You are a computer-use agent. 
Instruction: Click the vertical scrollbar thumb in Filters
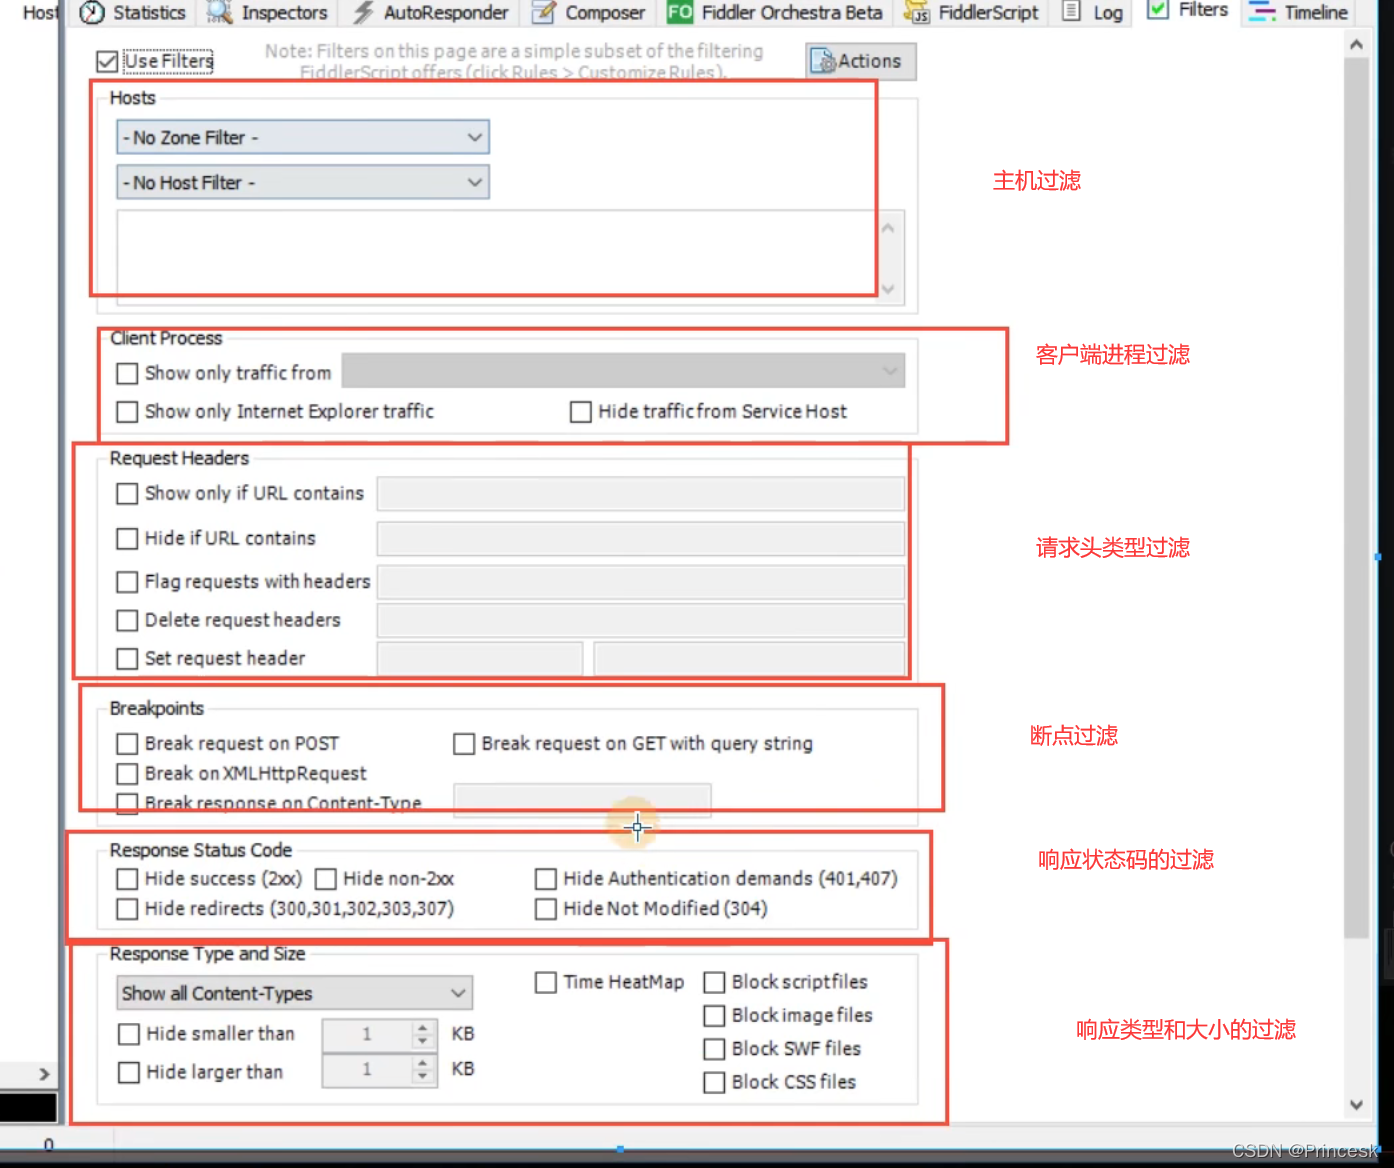click(x=1356, y=498)
